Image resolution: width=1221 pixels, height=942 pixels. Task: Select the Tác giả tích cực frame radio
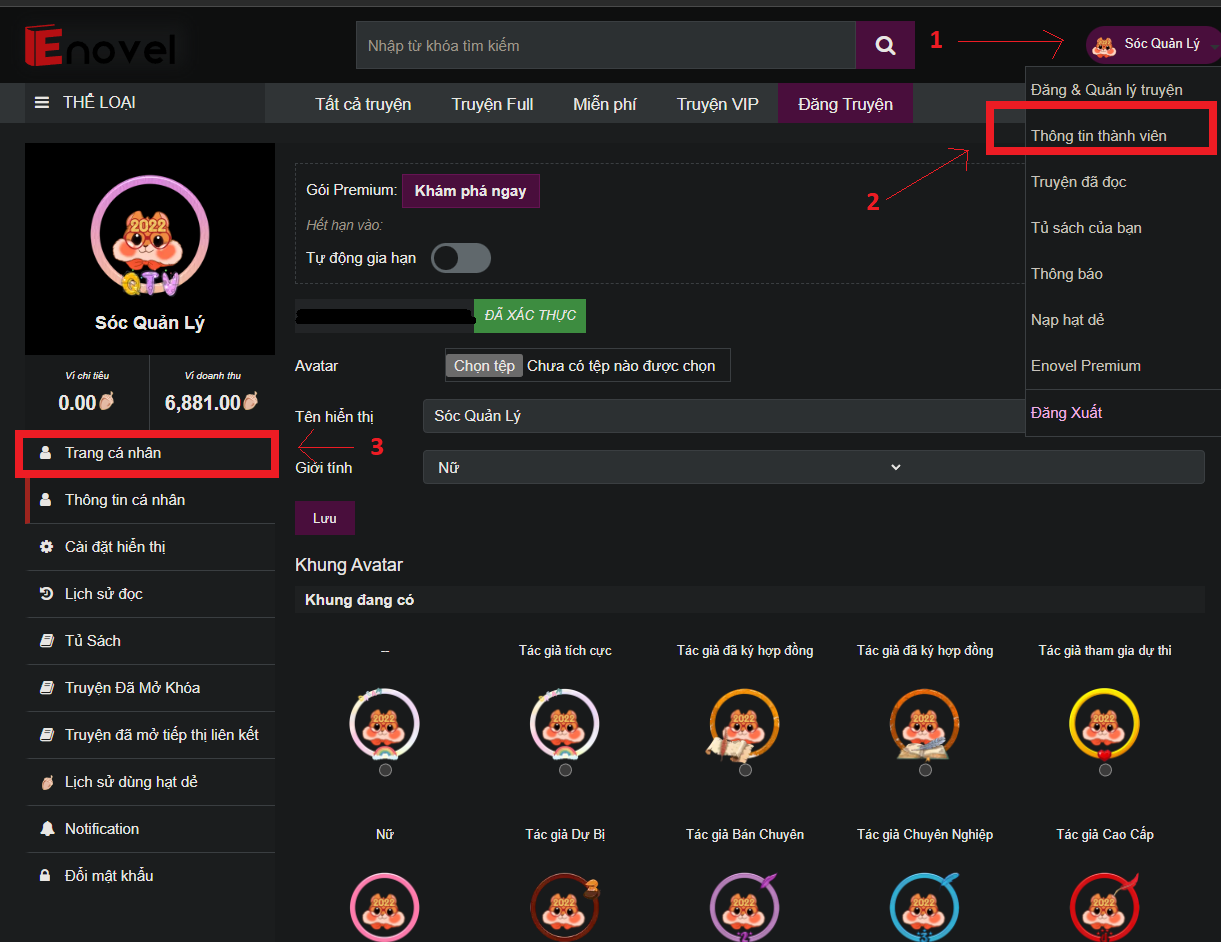(566, 770)
